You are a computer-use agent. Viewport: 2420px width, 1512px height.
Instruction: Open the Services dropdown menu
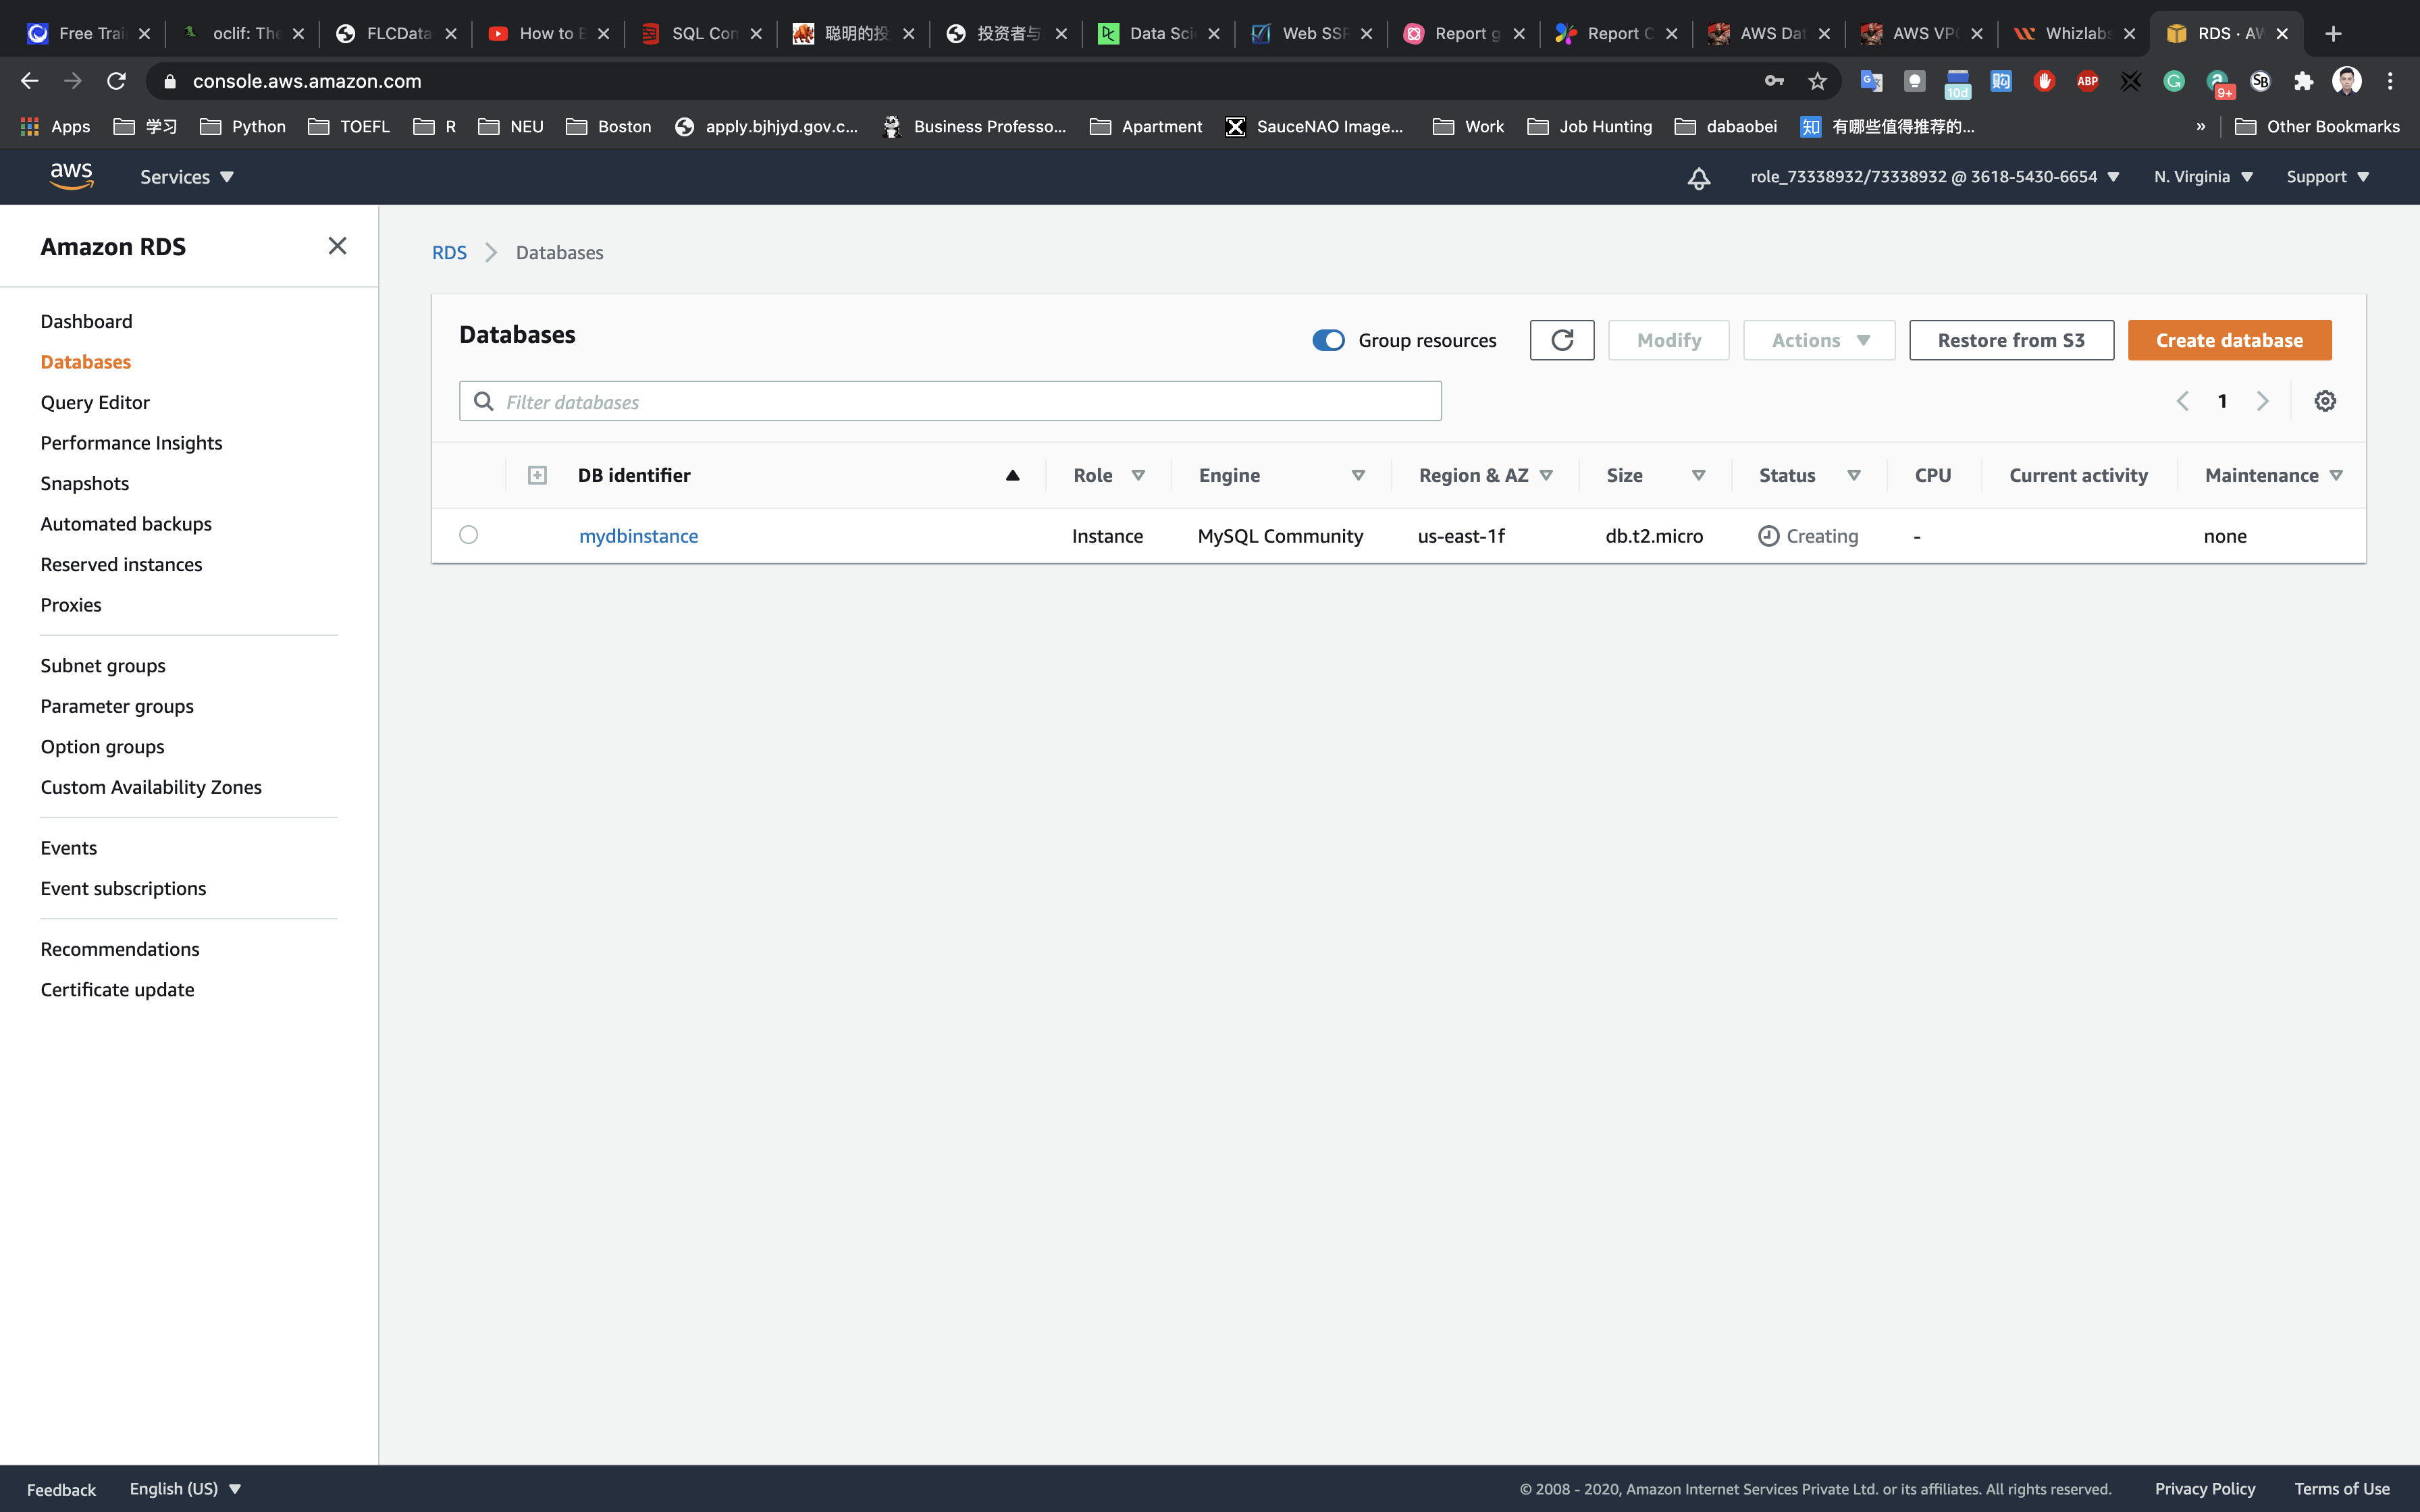tap(186, 177)
